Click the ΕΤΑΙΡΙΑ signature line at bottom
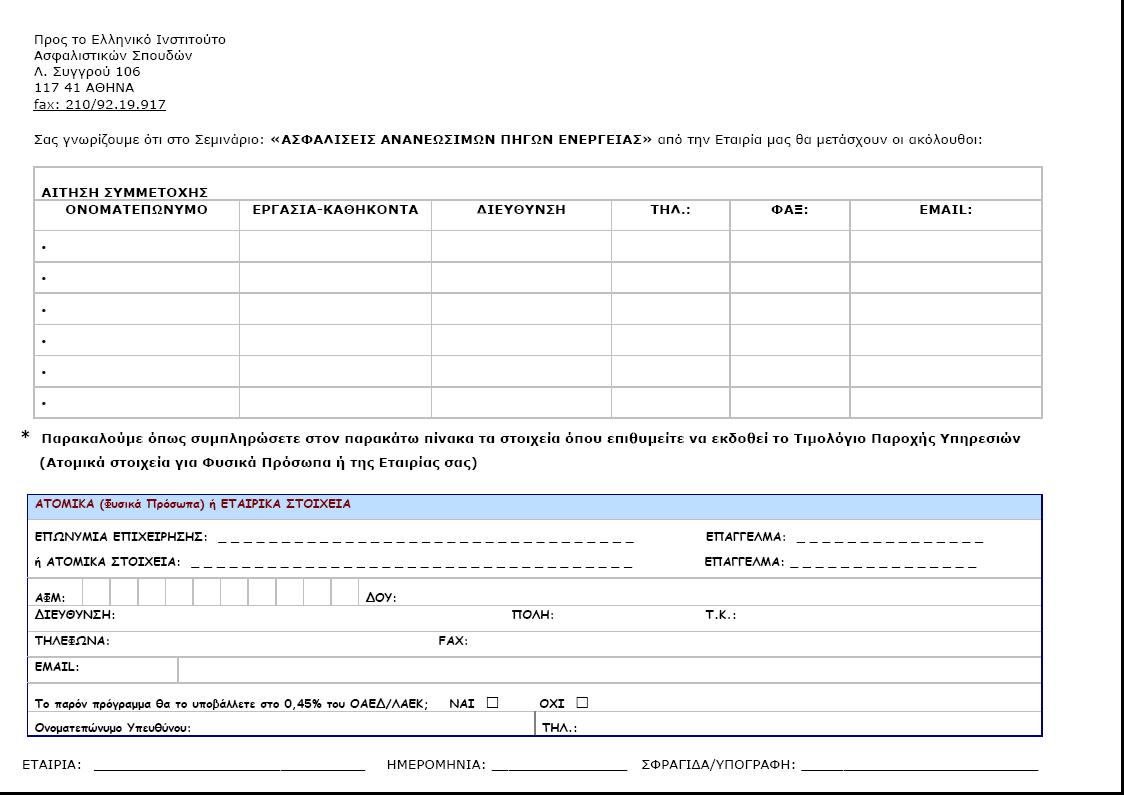Viewport: 1124px width, 795px height. tap(229, 765)
